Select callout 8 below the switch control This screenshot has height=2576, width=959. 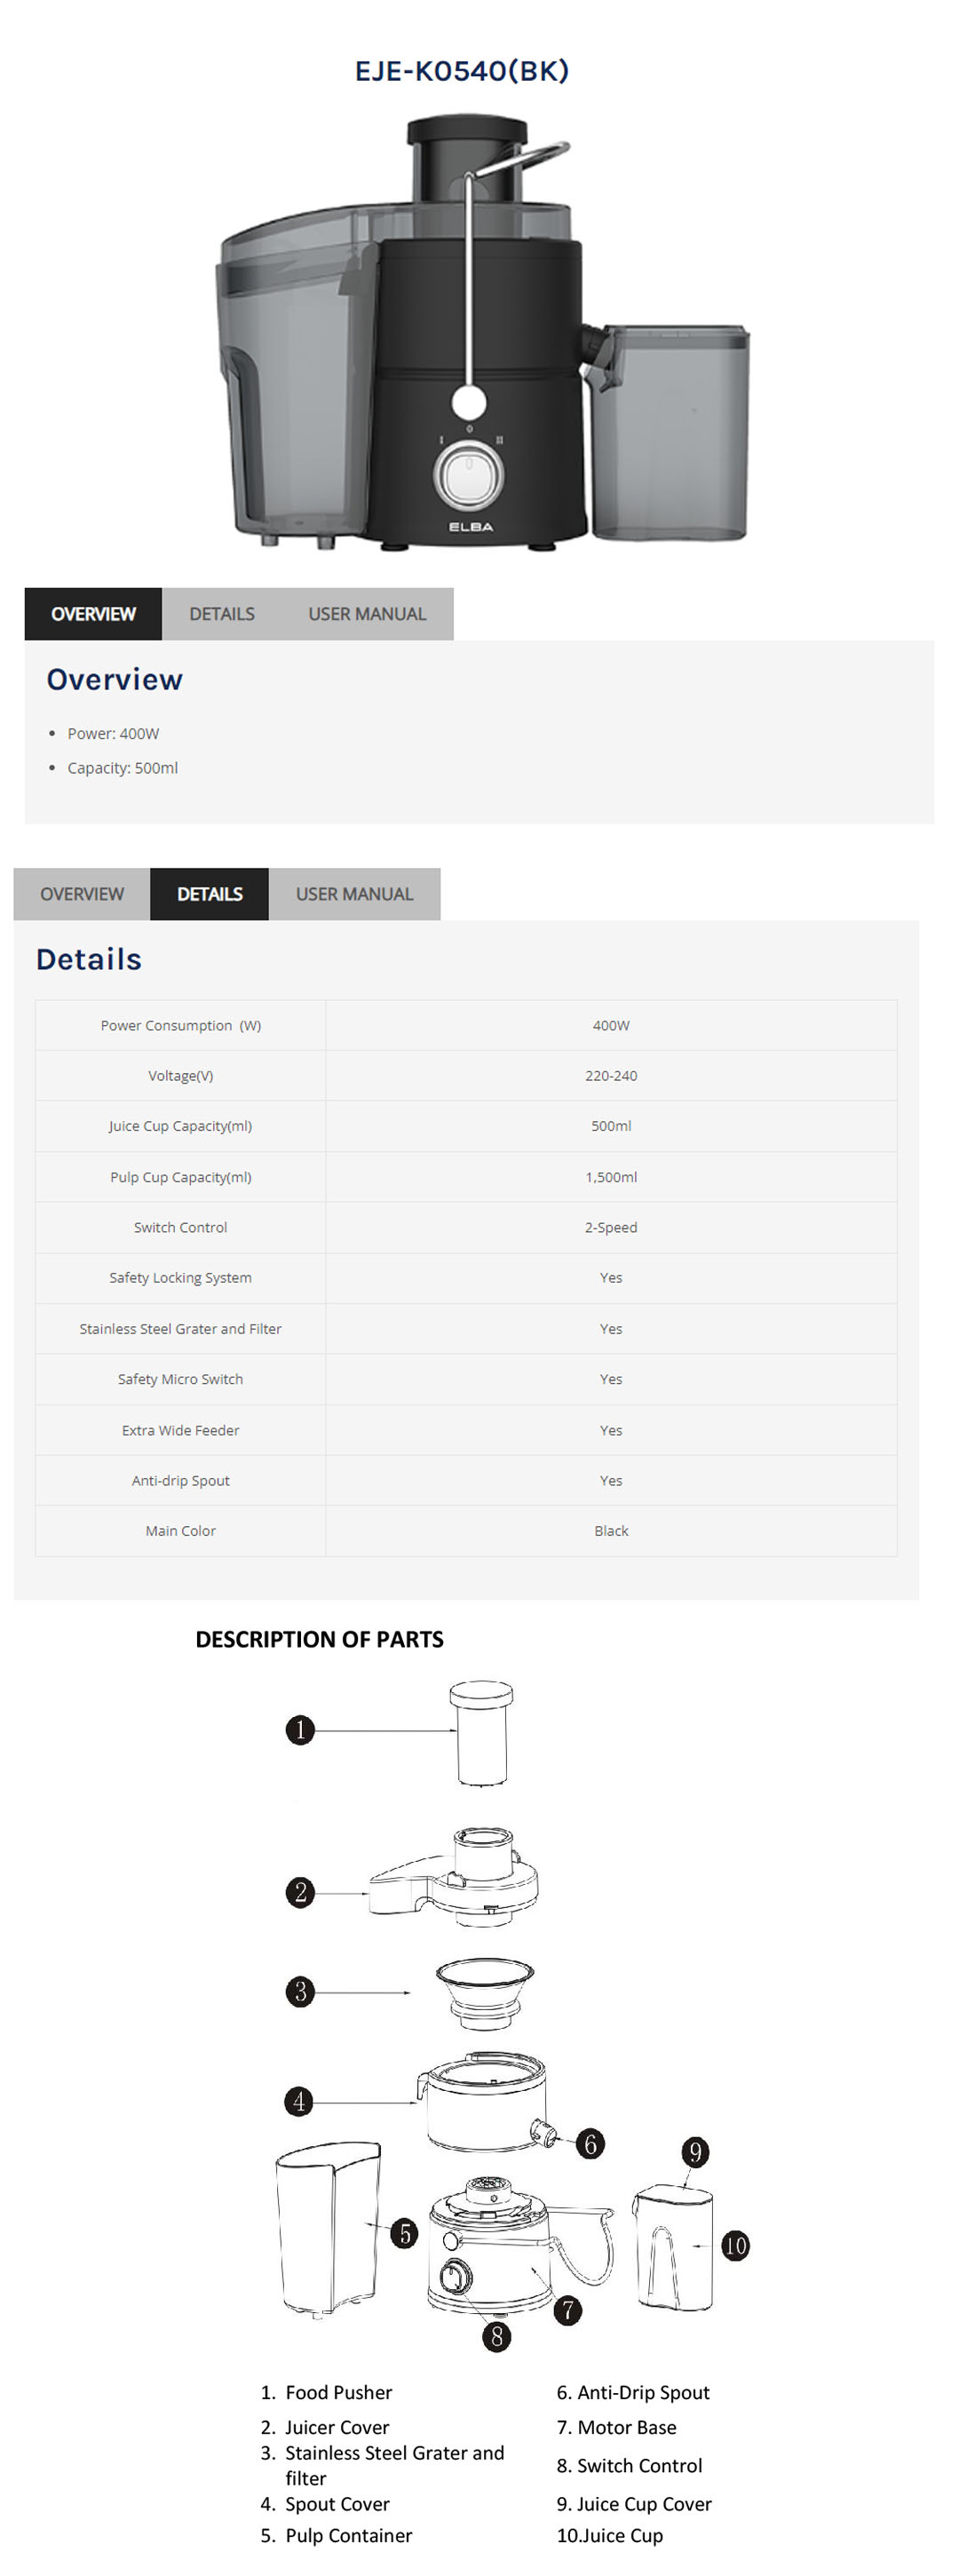(x=496, y=2336)
